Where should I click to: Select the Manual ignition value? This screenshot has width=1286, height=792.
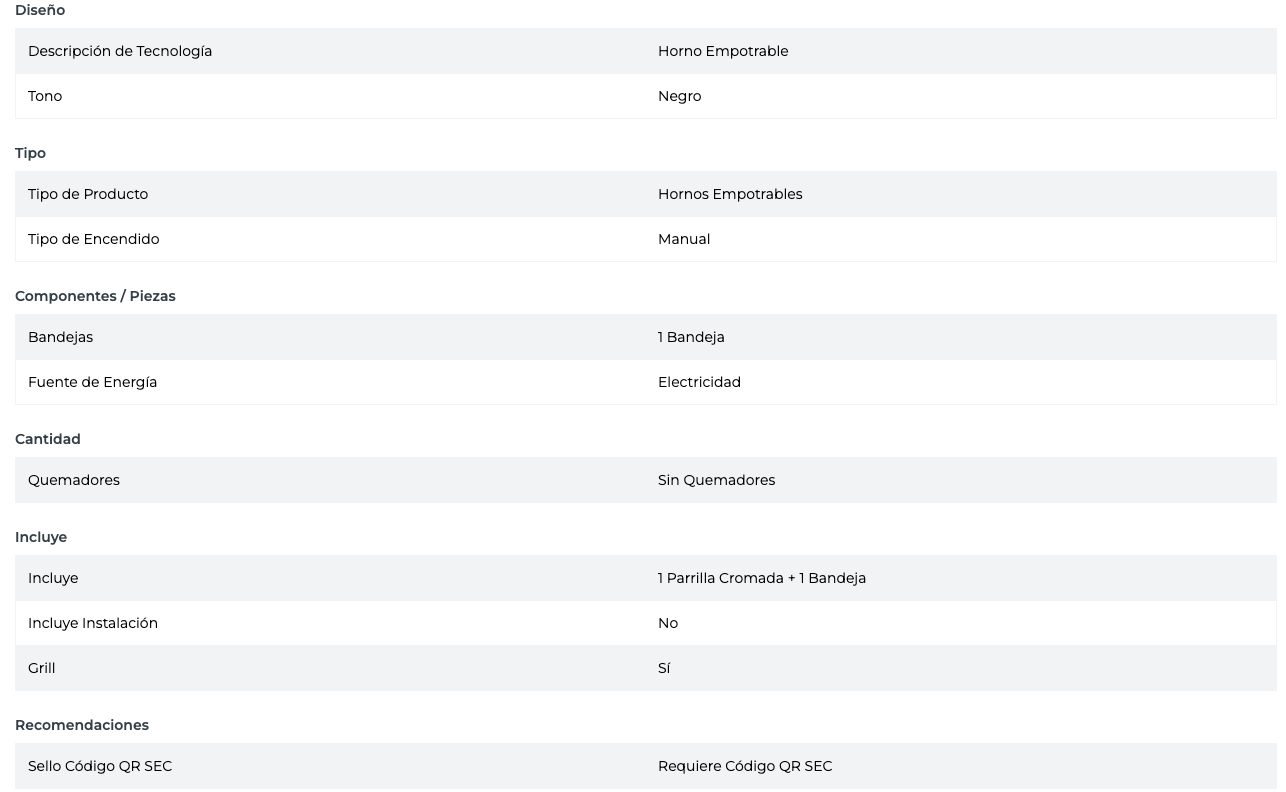coord(684,239)
